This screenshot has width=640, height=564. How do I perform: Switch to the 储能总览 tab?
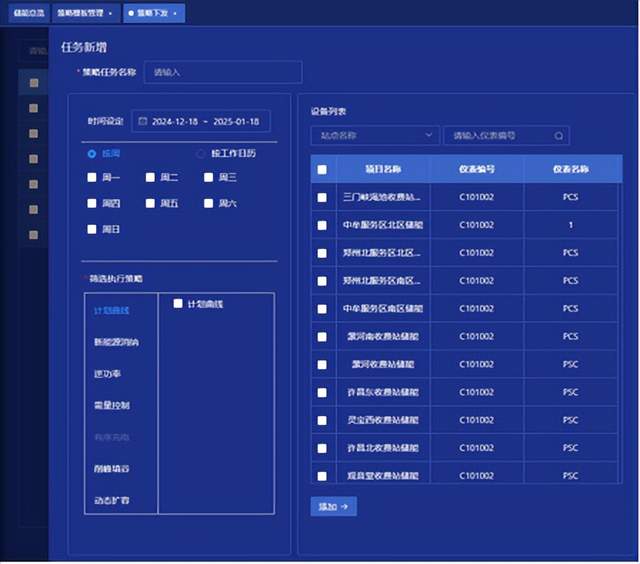coord(29,13)
